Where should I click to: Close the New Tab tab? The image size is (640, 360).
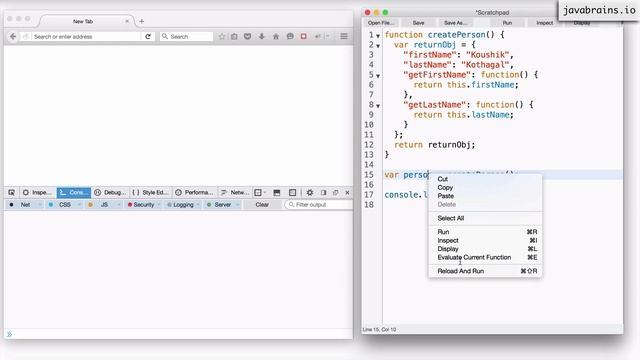[x=127, y=21]
